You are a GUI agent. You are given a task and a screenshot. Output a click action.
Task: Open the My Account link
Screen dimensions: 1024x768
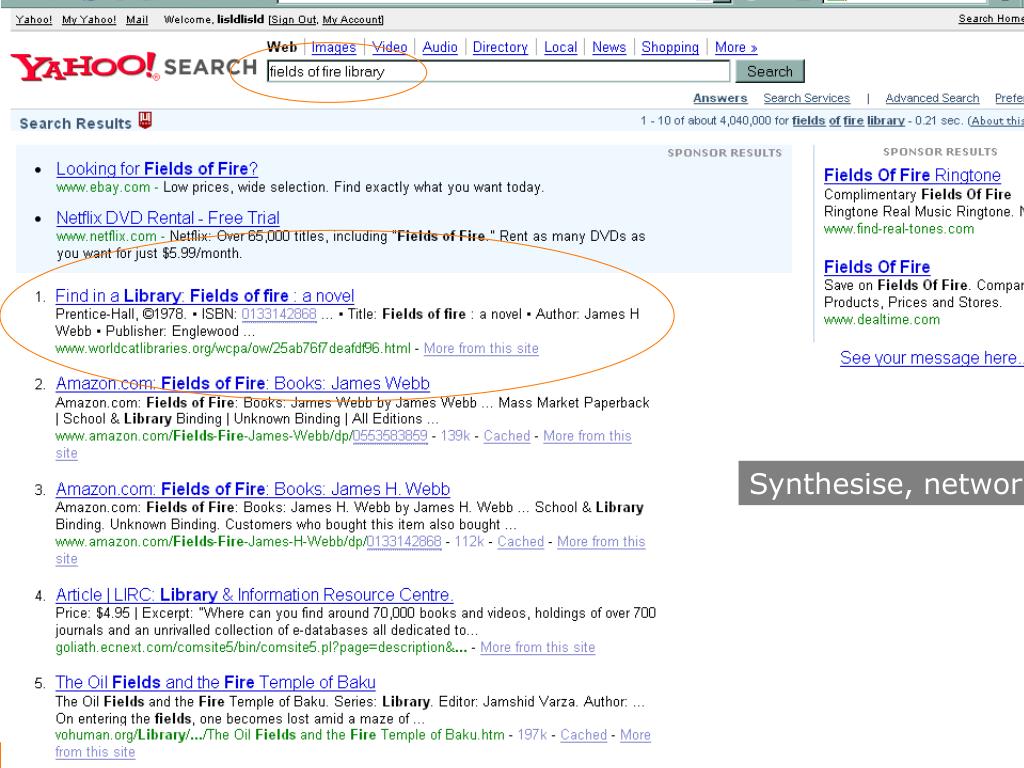[x=351, y=20]
